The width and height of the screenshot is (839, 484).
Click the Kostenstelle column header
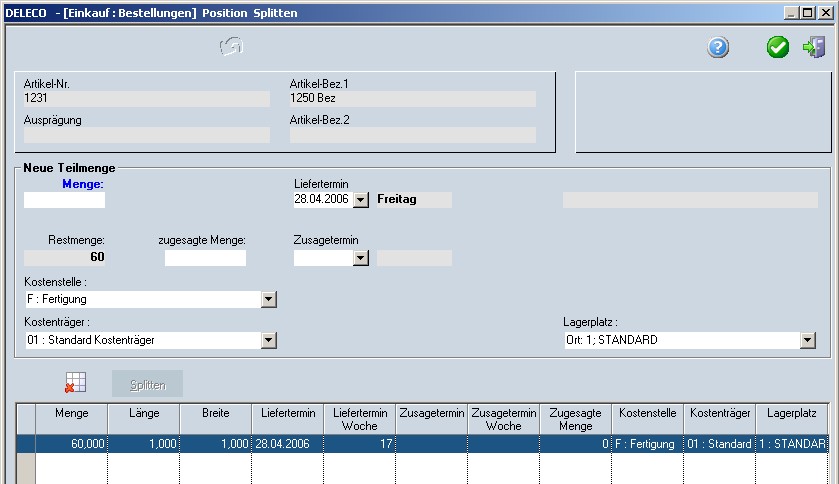[647, 412]
